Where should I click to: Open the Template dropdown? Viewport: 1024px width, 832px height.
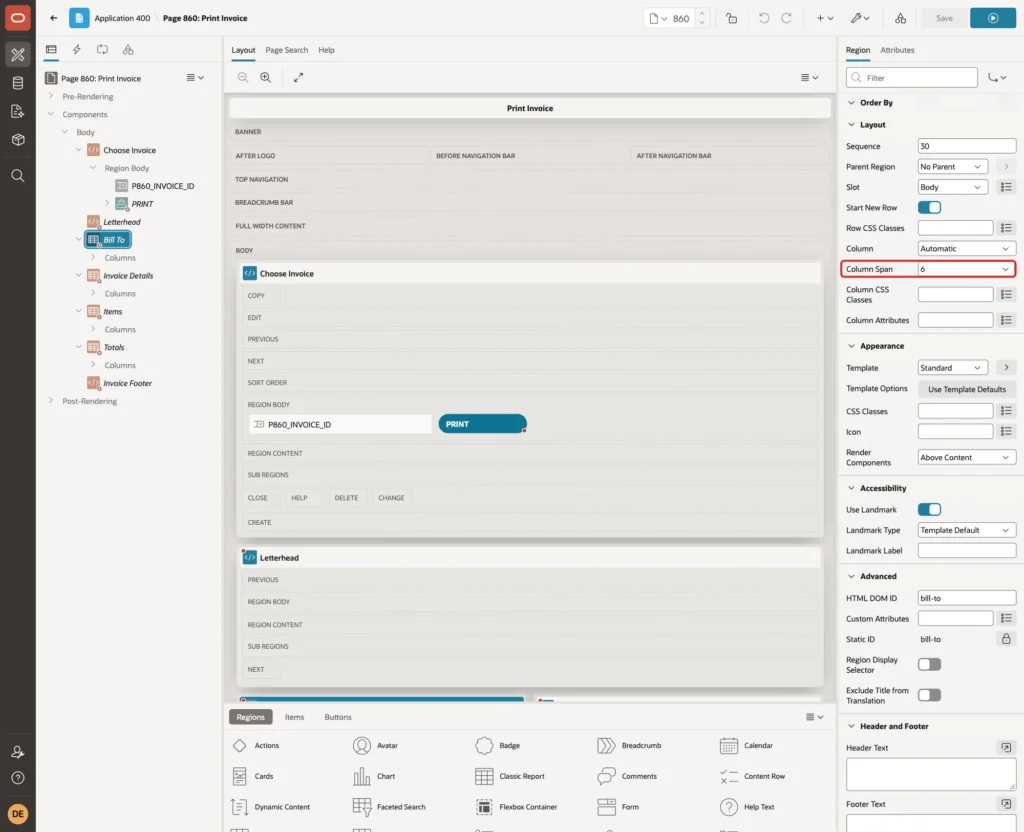[952, 368]
